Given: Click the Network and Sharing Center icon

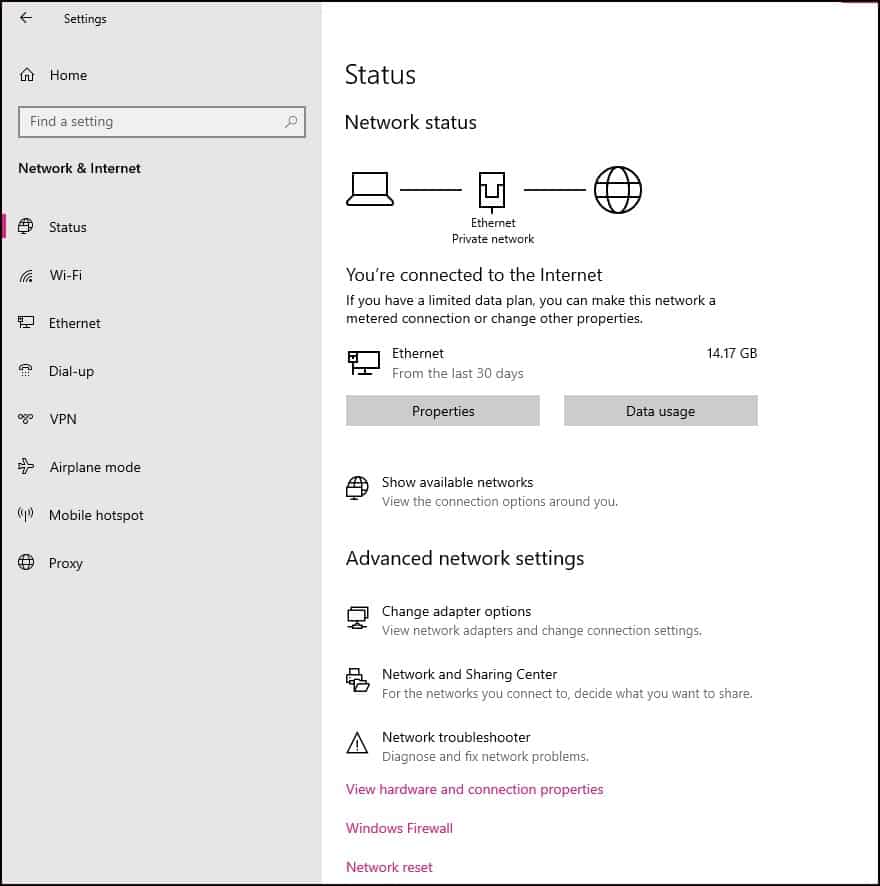Looking at the screenshot, I should [357, 680].
